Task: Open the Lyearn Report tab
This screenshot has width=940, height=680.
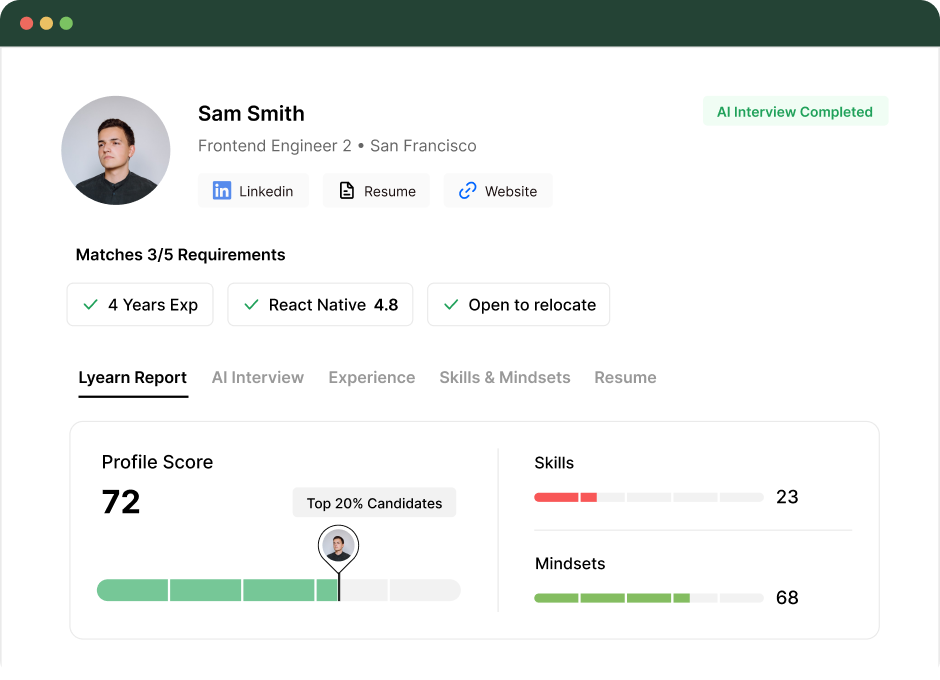Action: [x=132, y=378]
